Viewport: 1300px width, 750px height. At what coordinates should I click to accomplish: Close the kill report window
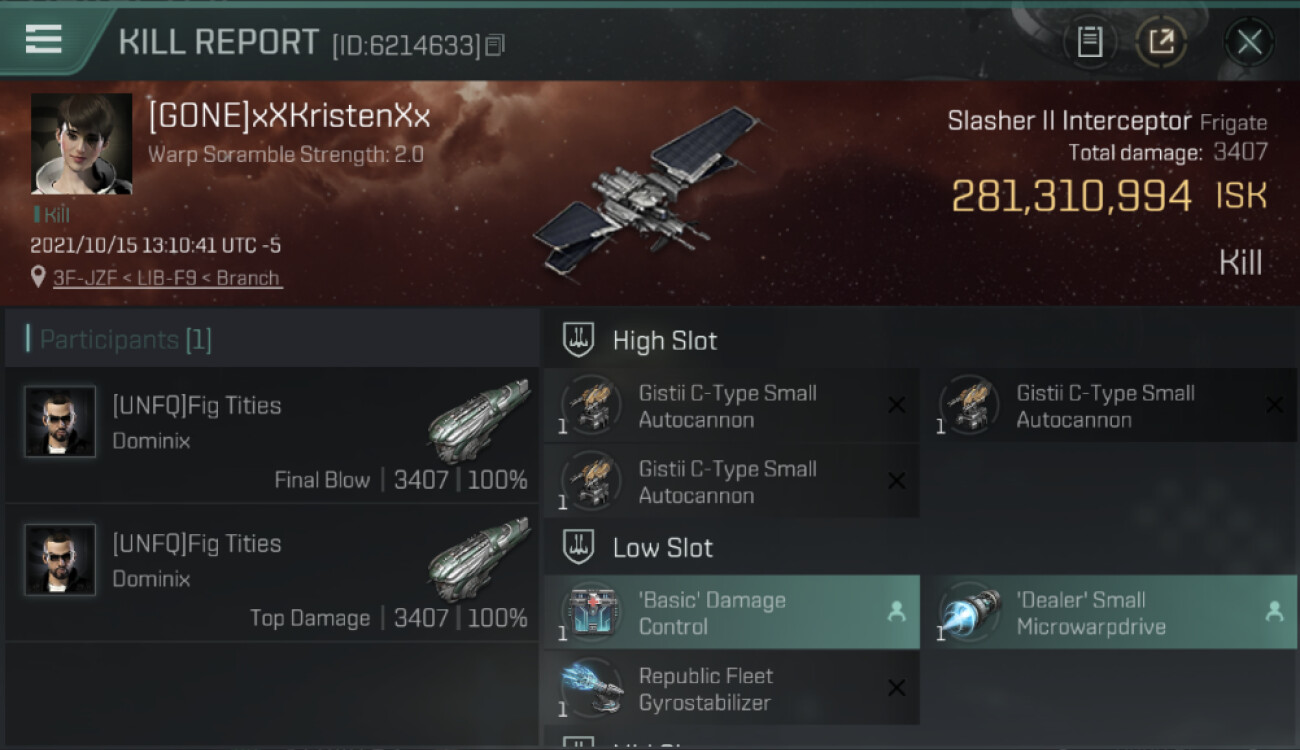[1249, 42]
